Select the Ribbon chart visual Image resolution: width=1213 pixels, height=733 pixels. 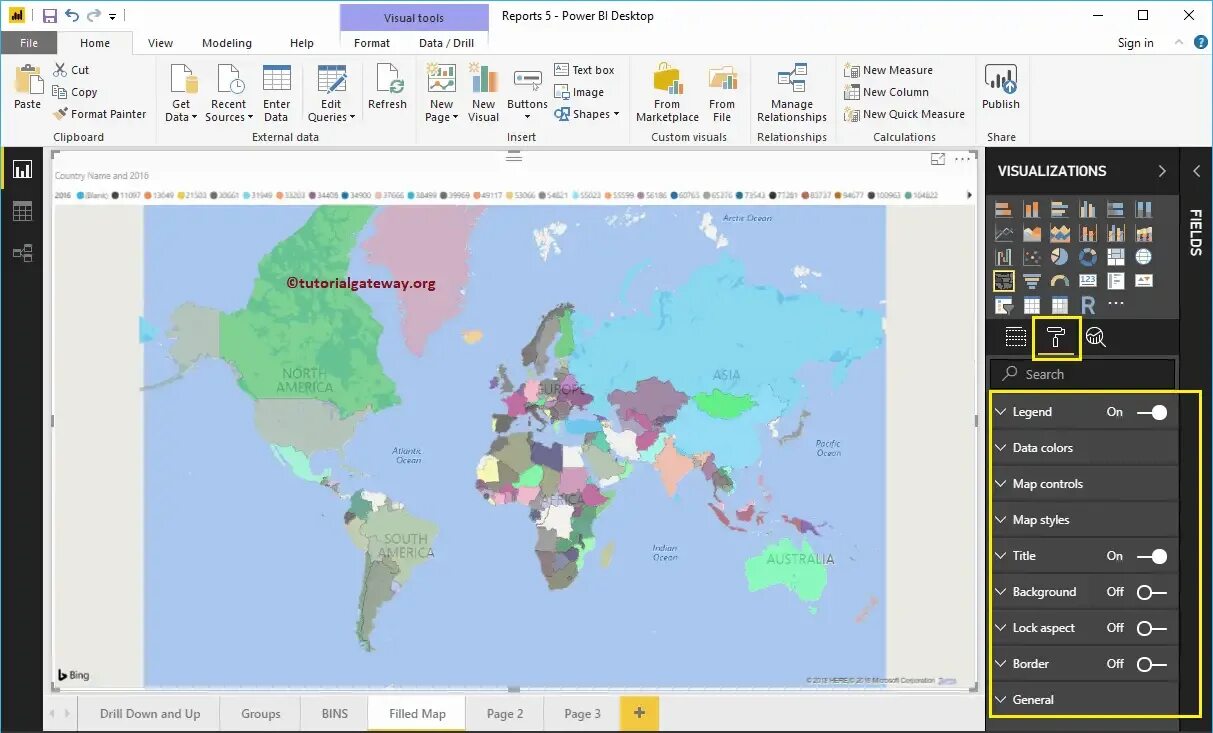[x=1144, y=233]
